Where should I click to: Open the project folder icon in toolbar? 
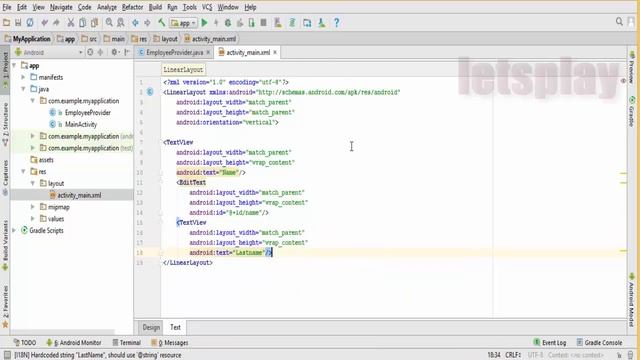coord(6,23)
